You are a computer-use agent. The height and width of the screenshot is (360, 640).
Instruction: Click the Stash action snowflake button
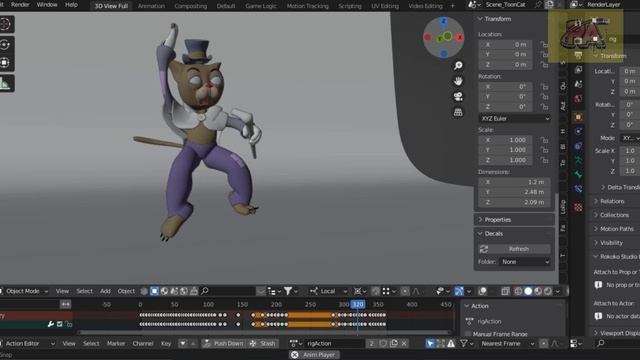[x=263, y=343]
